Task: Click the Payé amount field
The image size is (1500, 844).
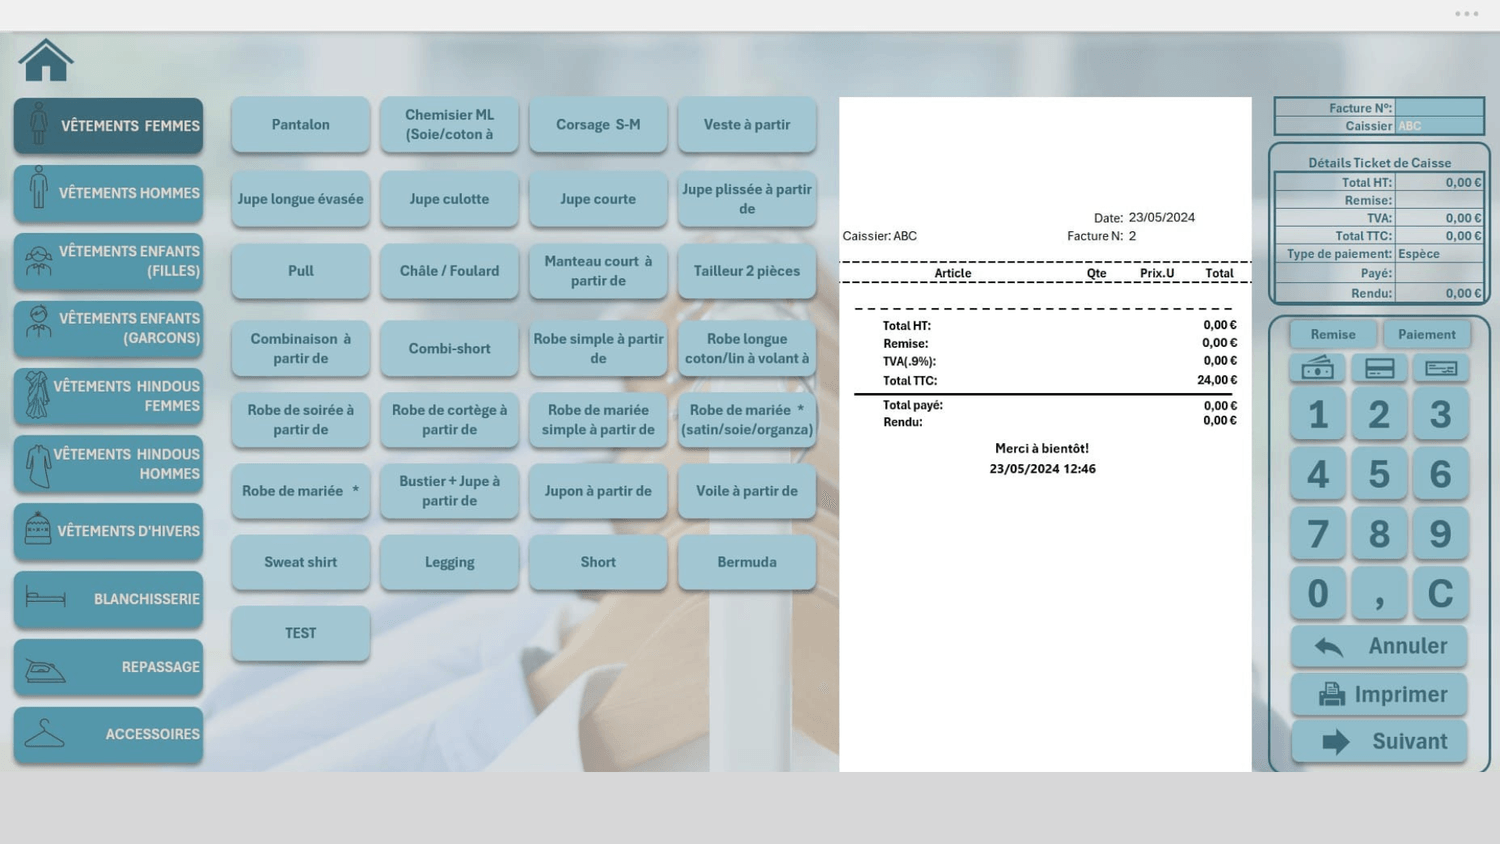Action: point(1439,273)
